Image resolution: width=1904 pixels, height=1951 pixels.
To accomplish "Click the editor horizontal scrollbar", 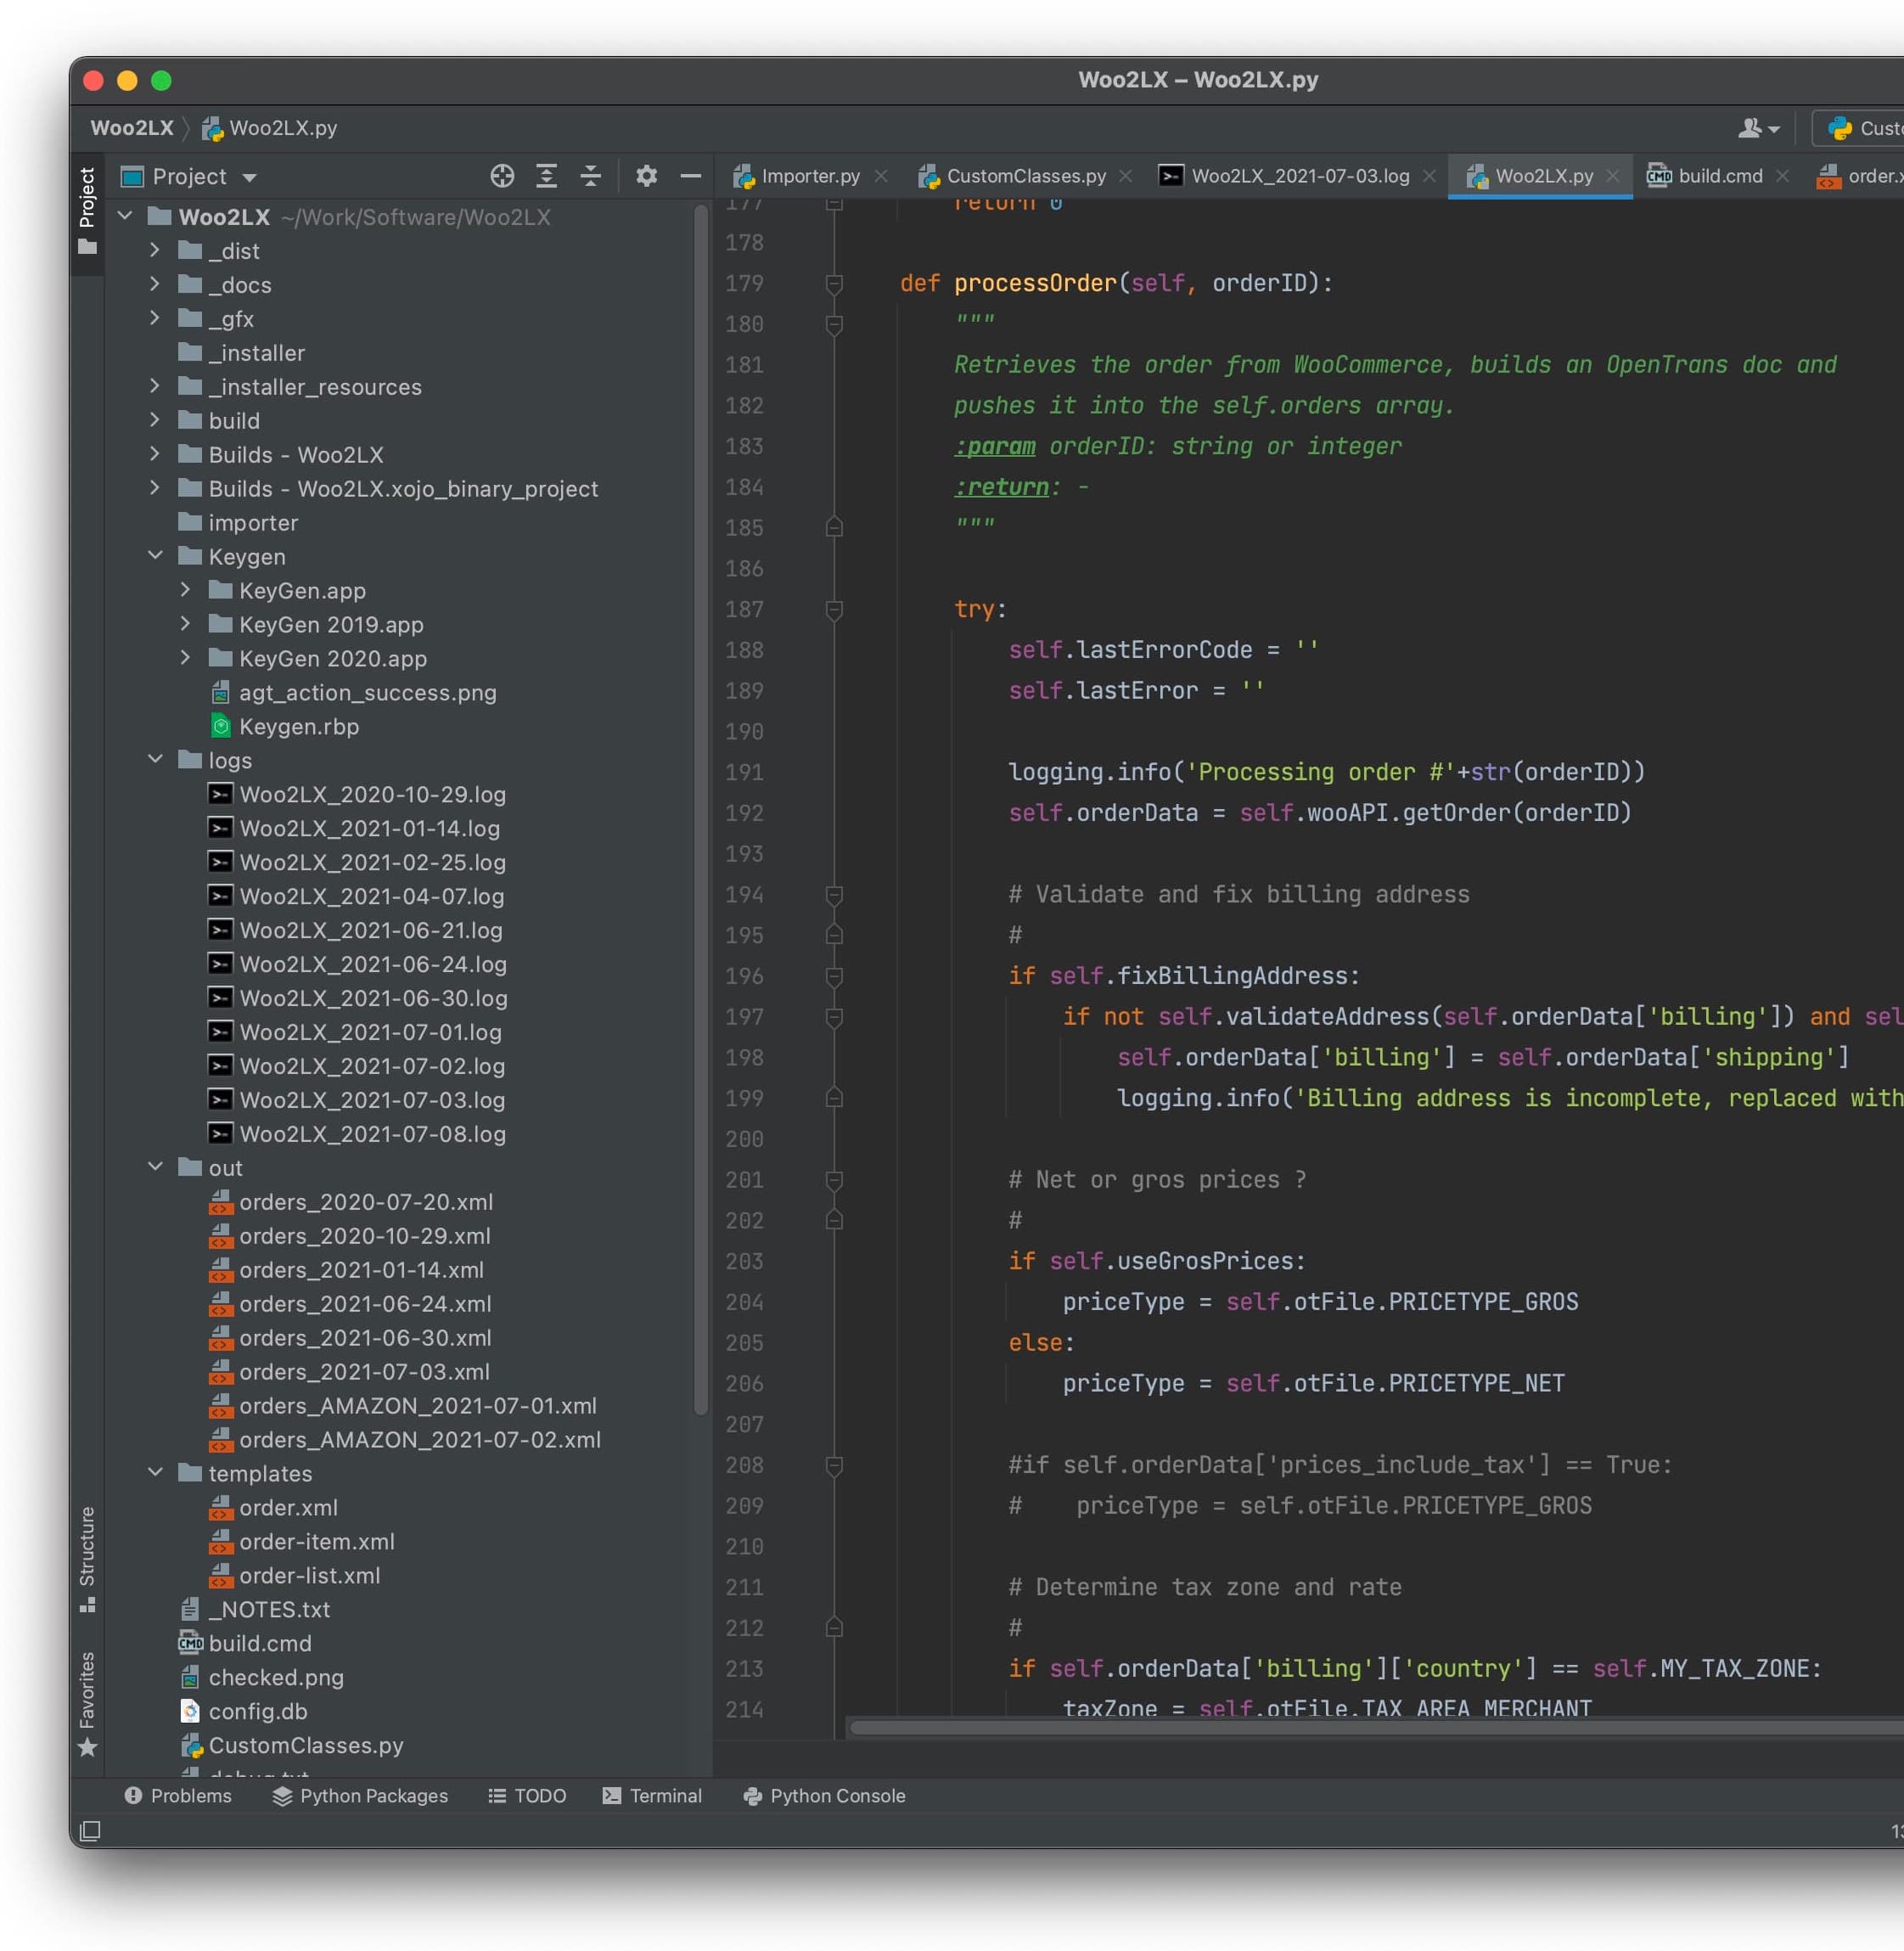I will click(1376, 1728).
